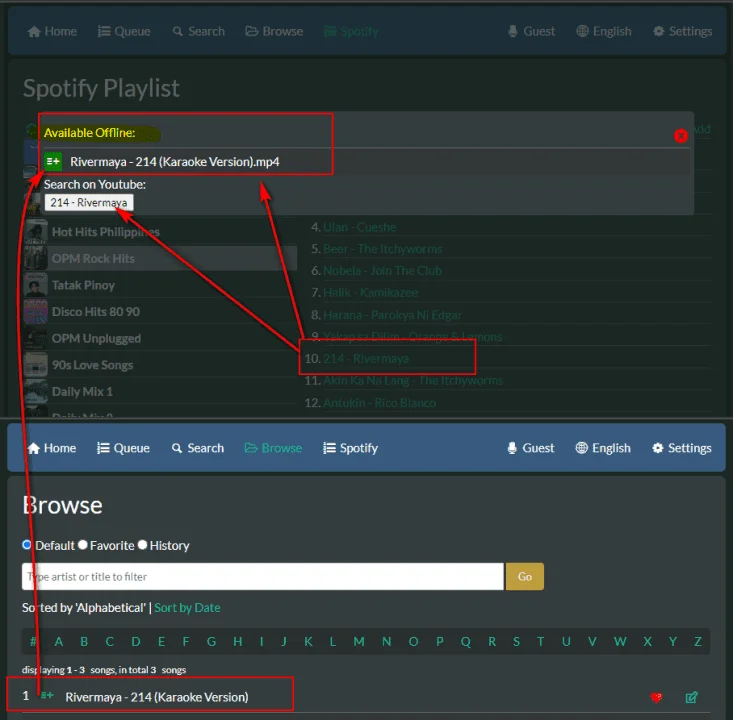Click Rivermaya - 214 (Karaoke Version).mp4 offline entry
Image resolution: width=733 pixels, height=720 pixels.
pos(174,162)
